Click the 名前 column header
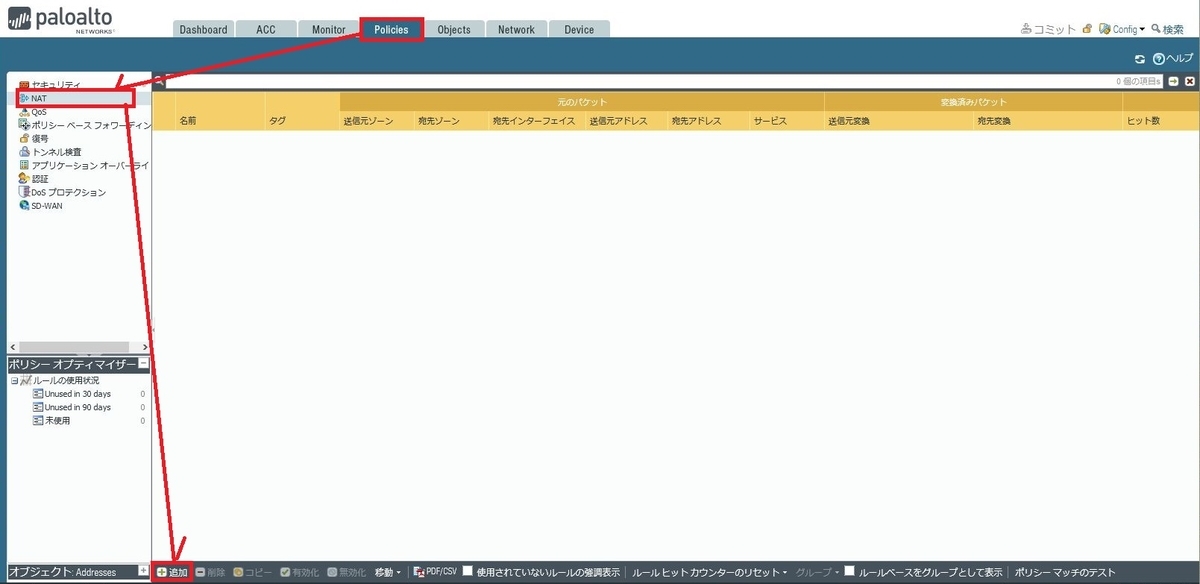The width and height of the screenshot is (1200, 584). (x=220, y=120)
